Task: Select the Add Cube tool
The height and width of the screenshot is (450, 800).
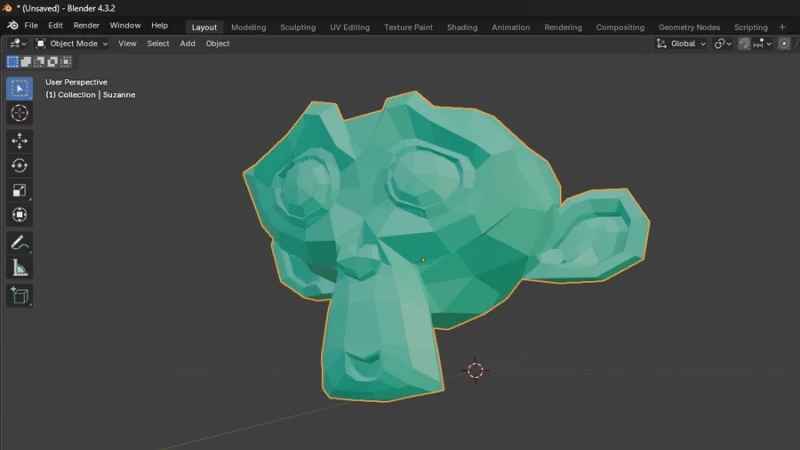Action: [19, 296]
